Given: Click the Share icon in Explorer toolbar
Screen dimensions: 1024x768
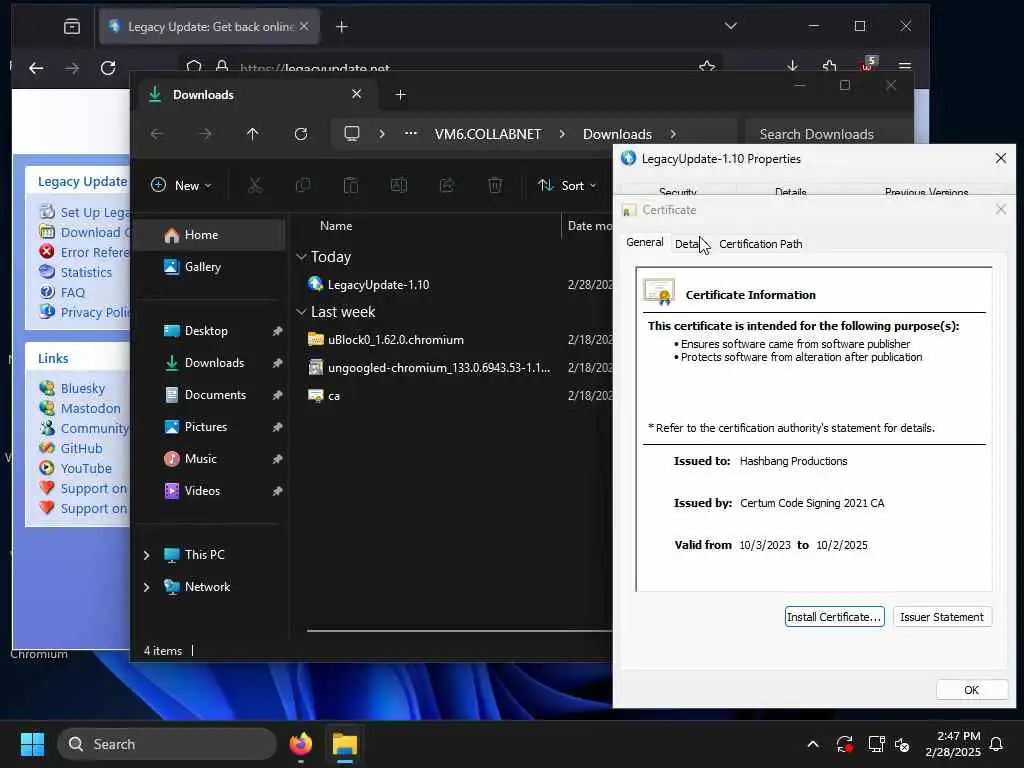Looking at the screenshot, I should click(x=447, y=185).
